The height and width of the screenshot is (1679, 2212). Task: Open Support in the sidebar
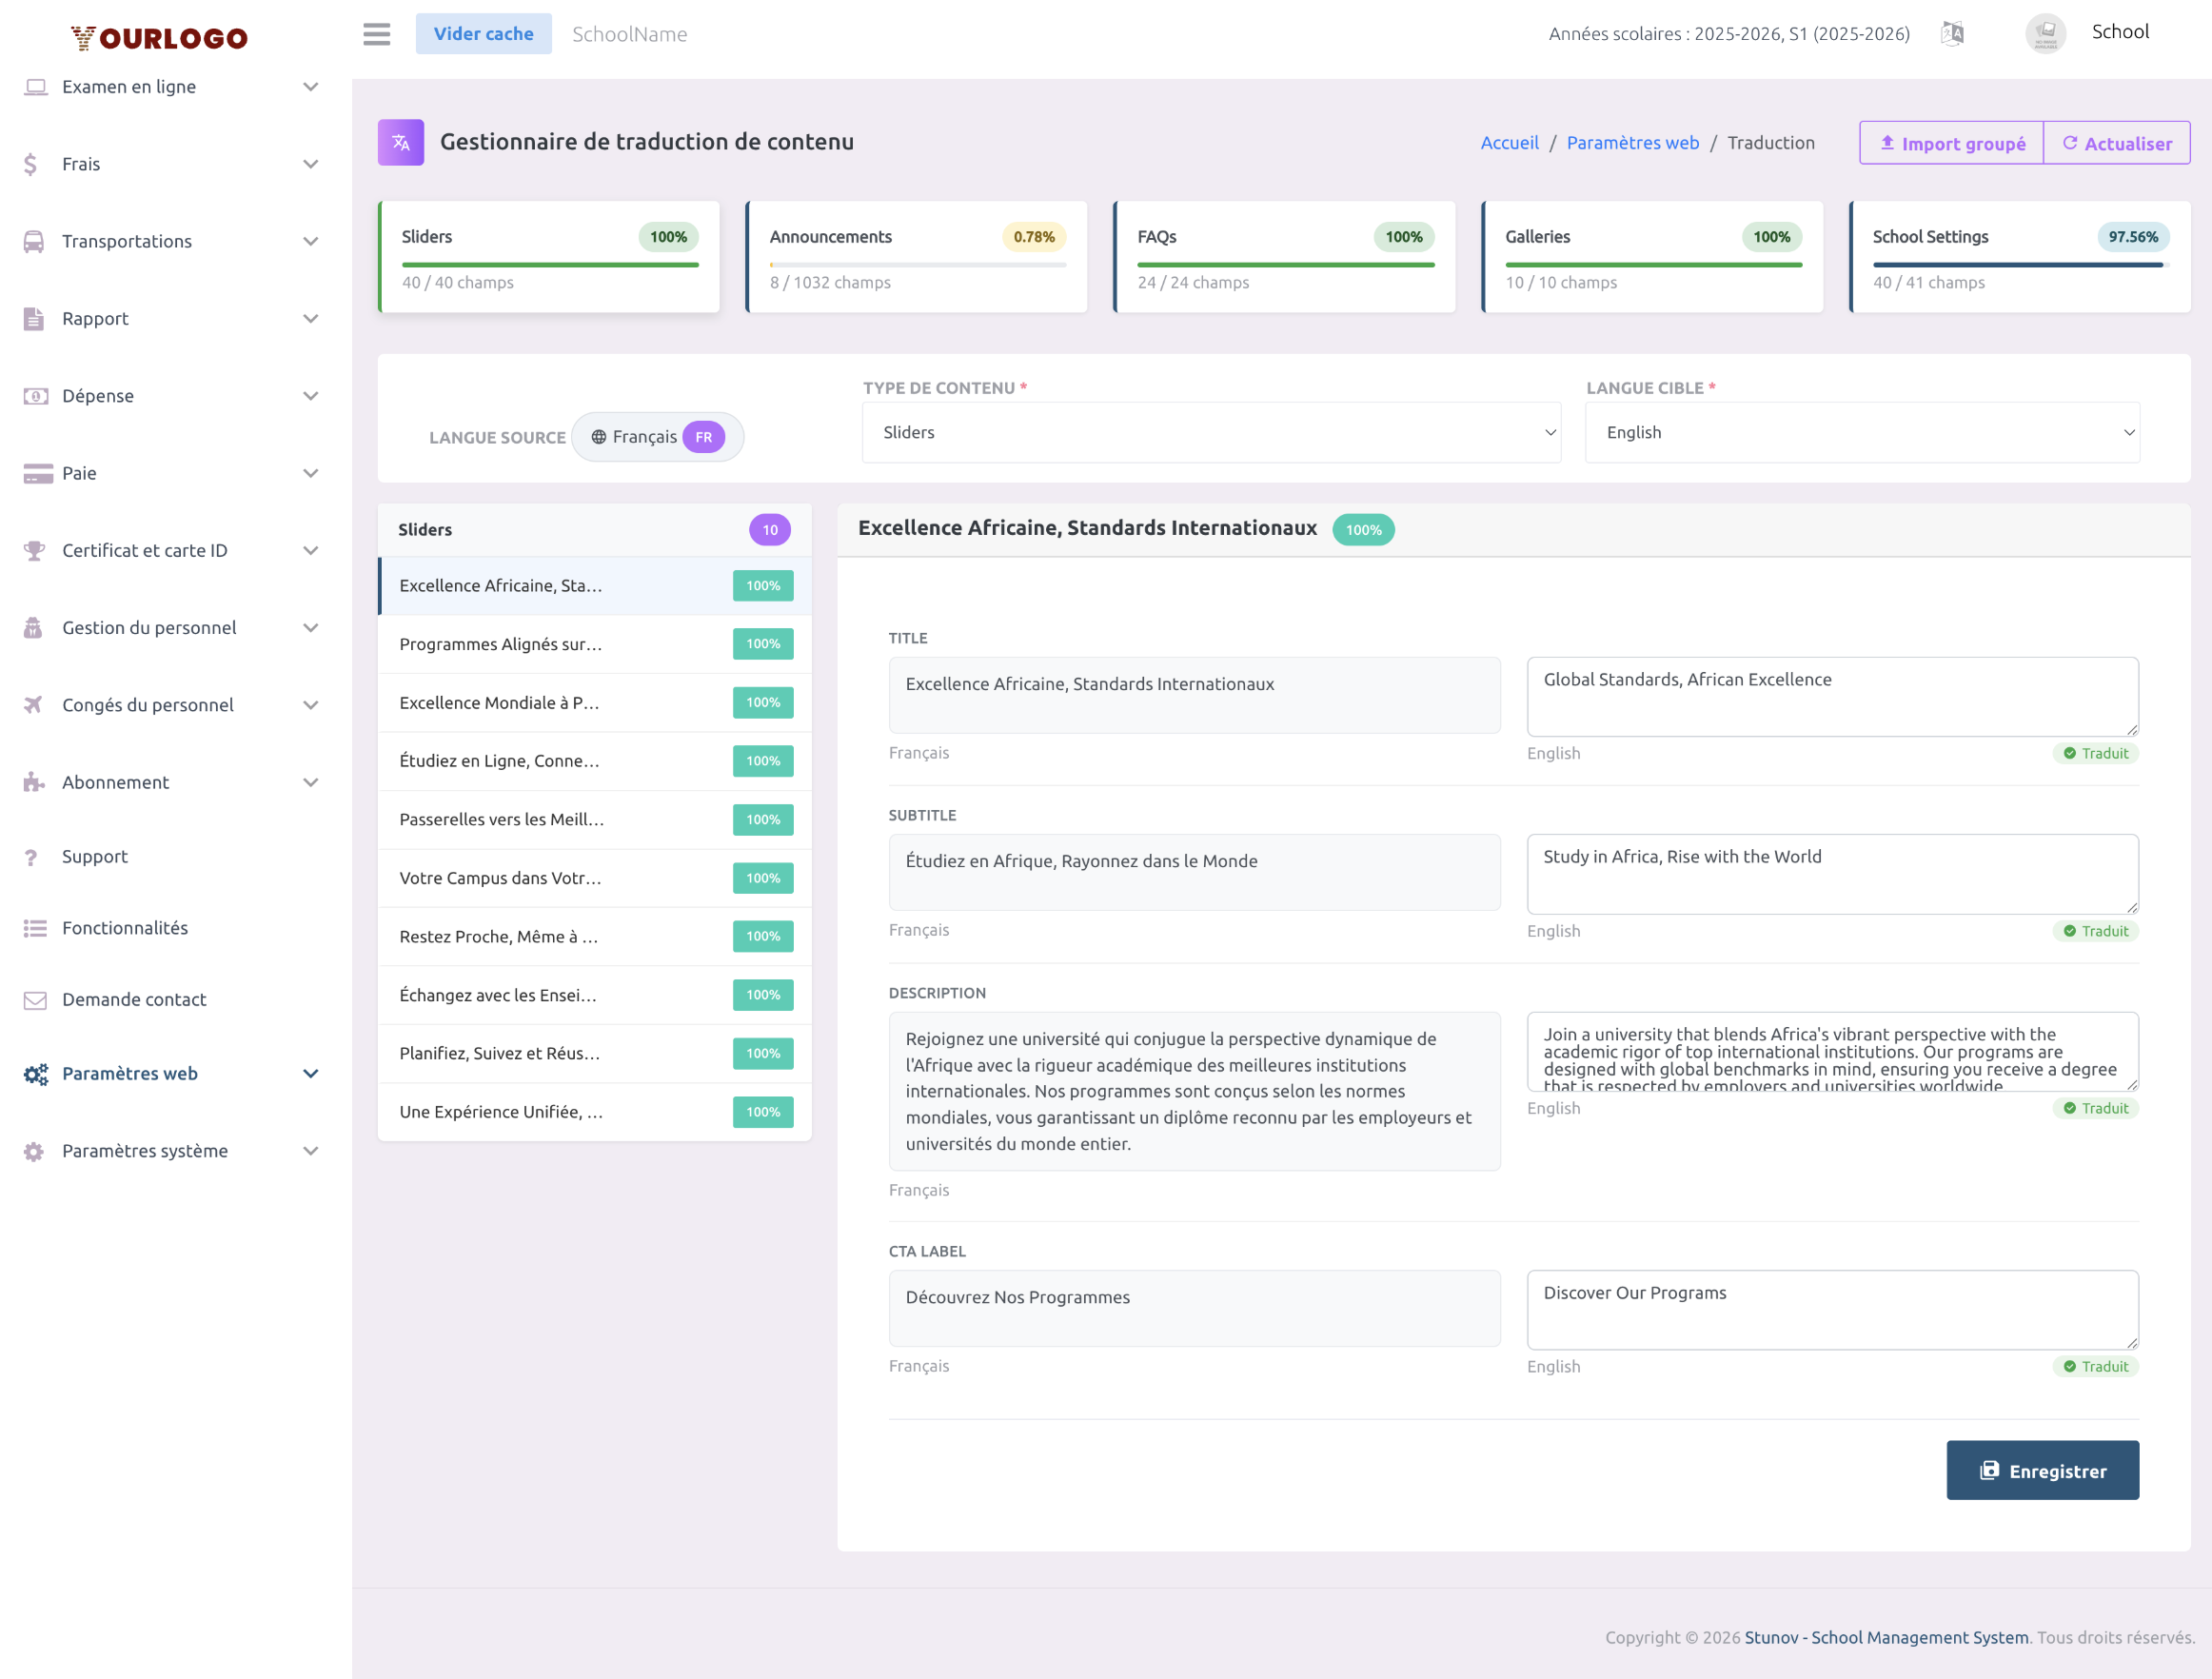point(95,857)
